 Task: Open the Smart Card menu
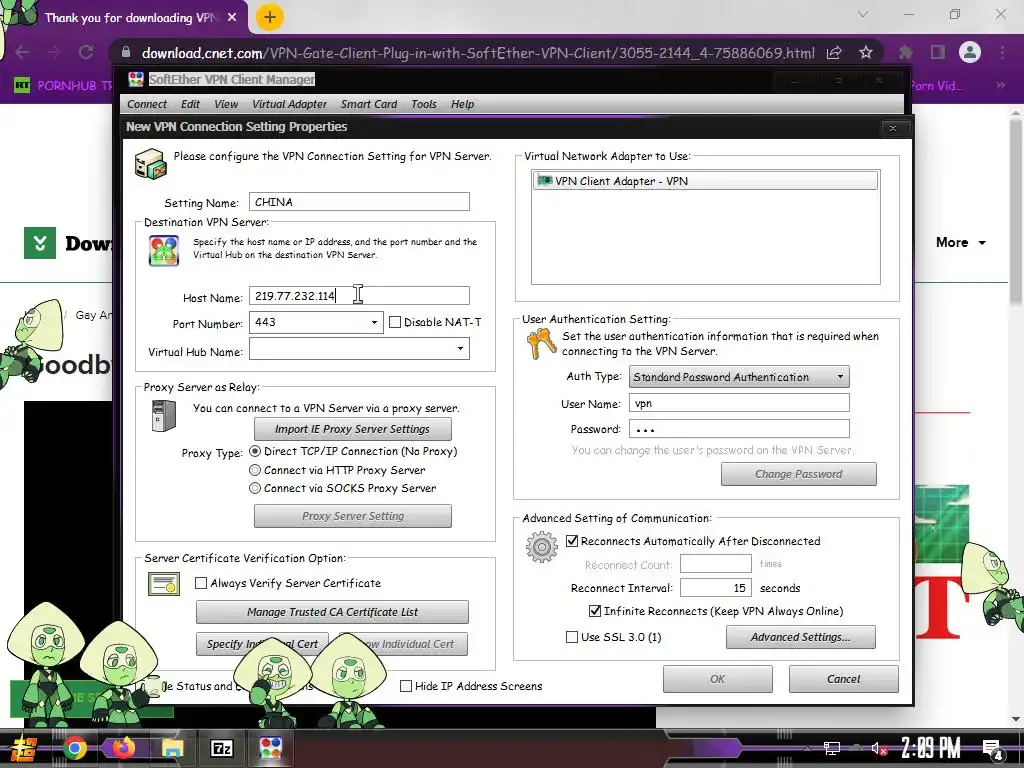(368, 104)
